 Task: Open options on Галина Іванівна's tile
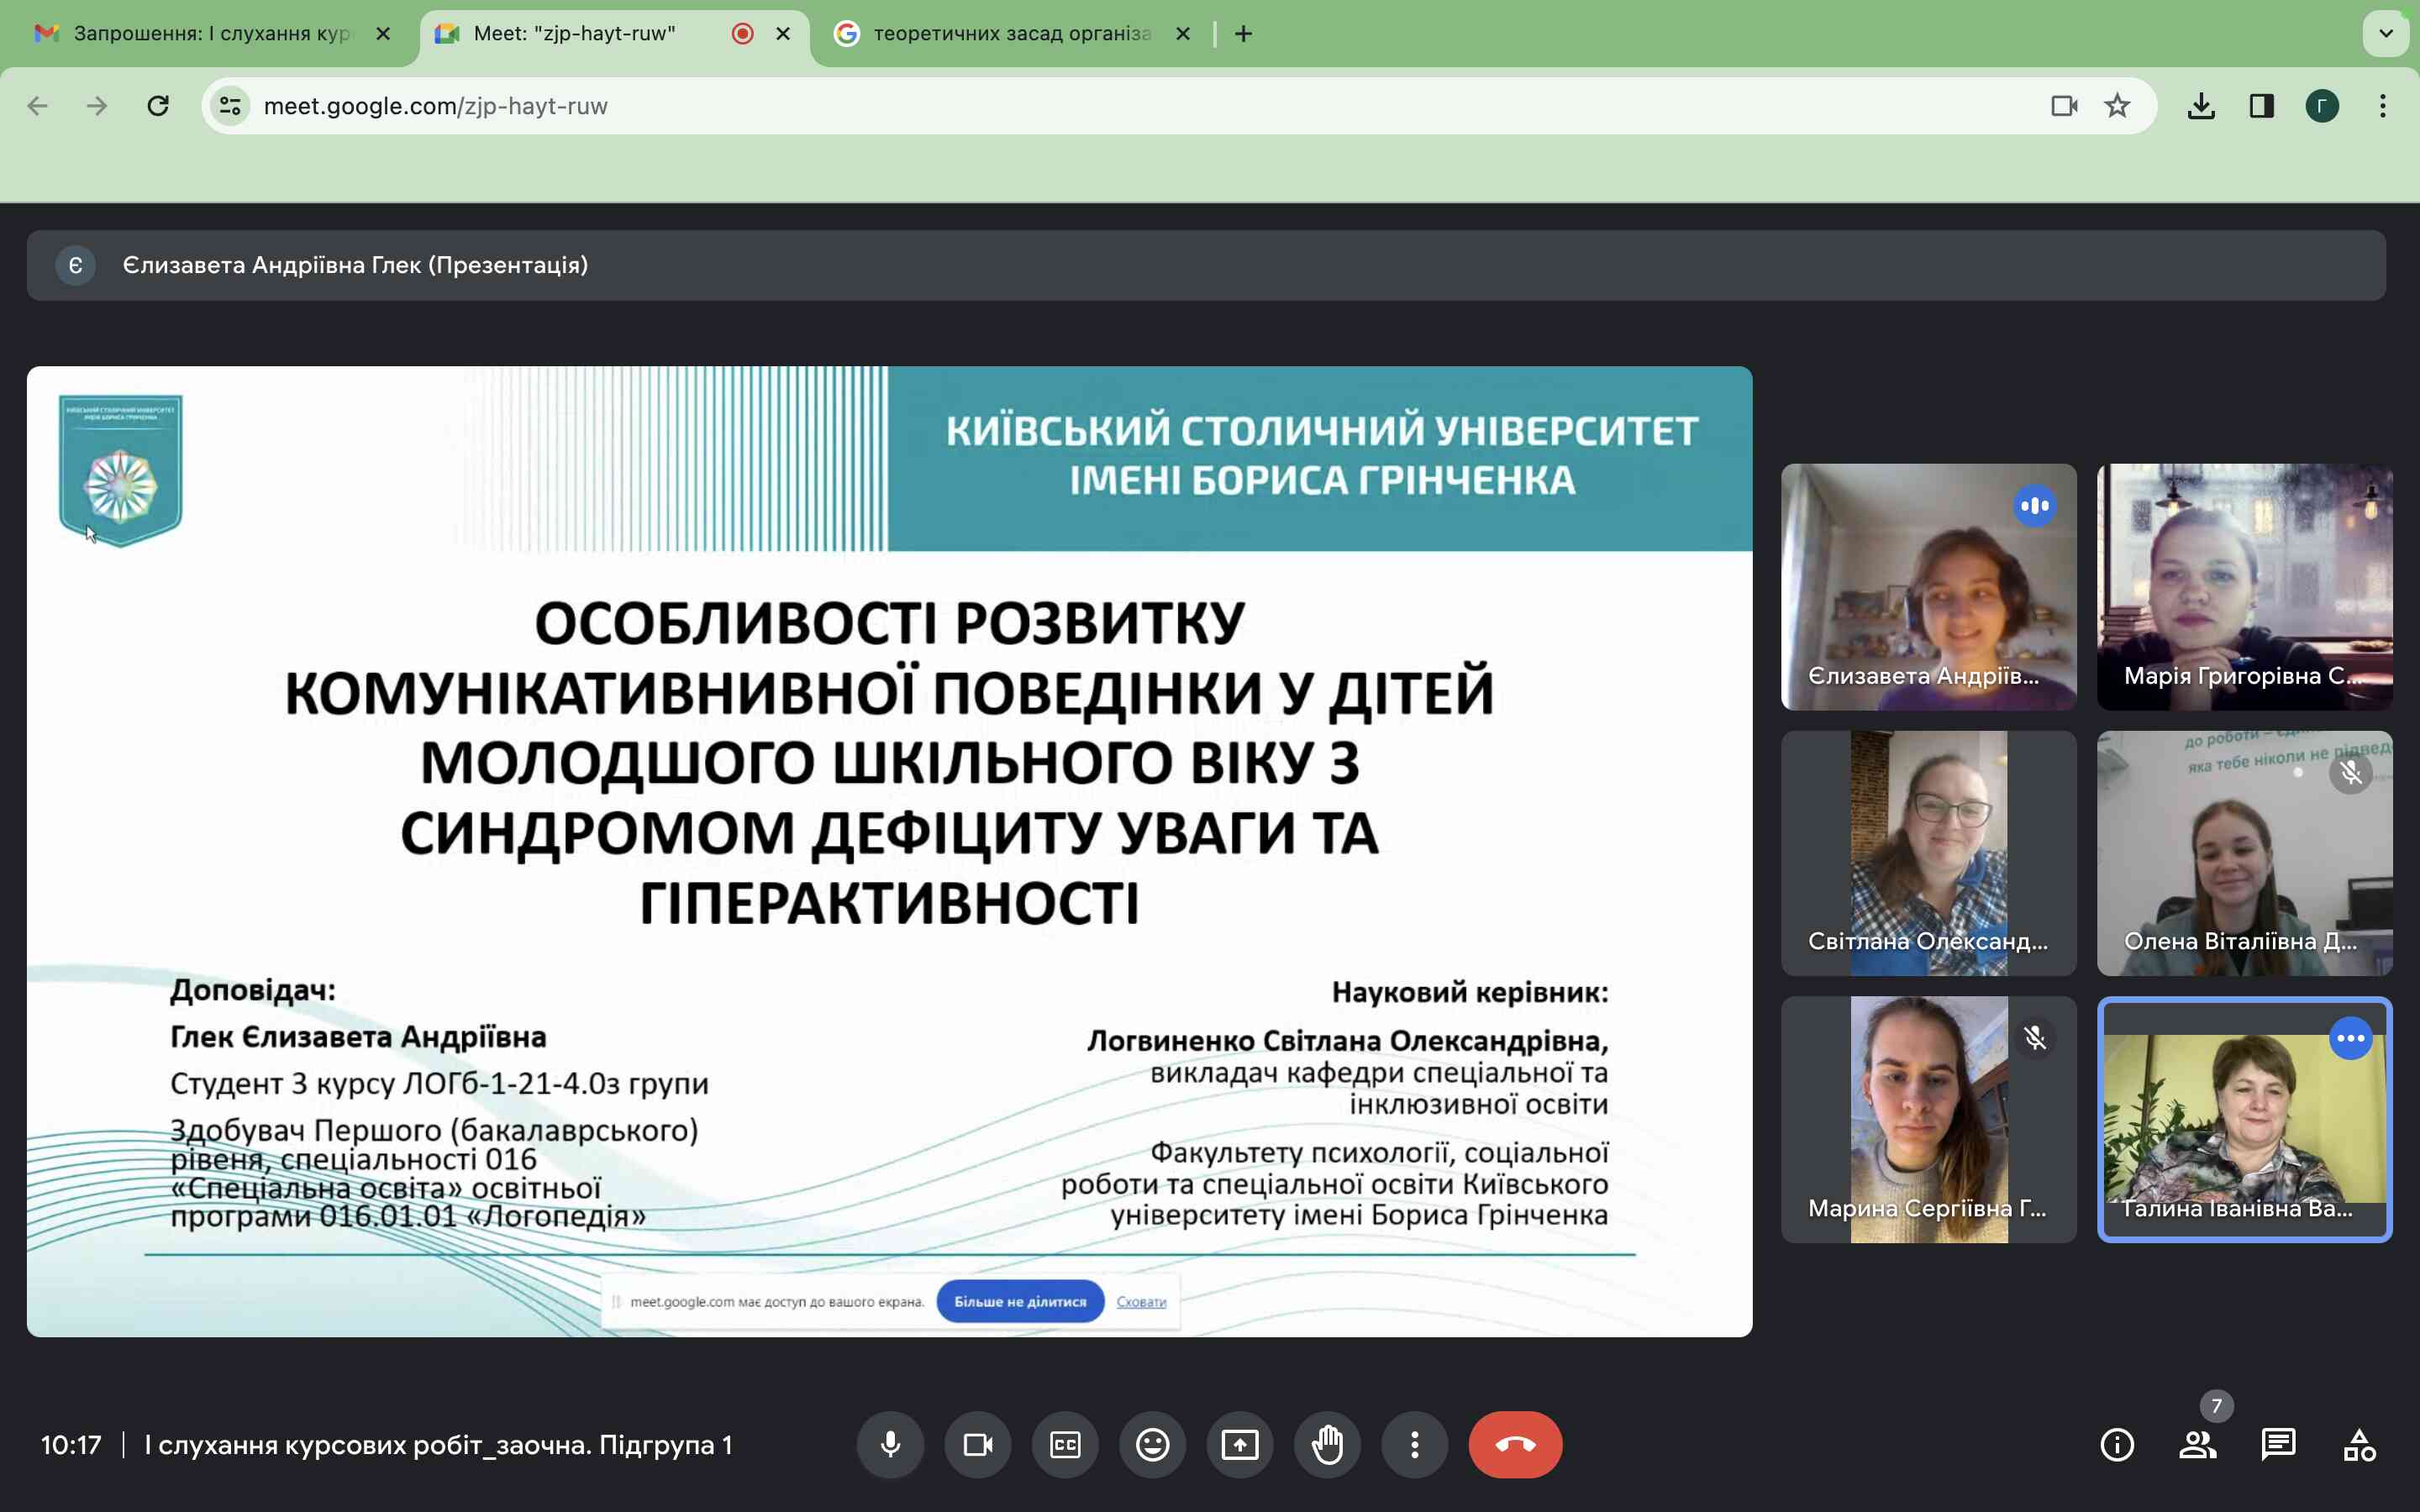pos(2351,1038)
